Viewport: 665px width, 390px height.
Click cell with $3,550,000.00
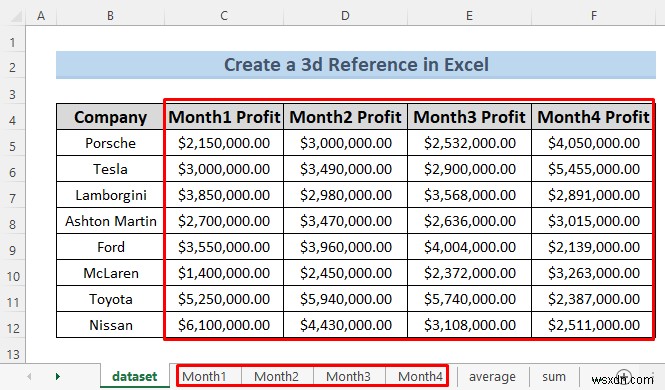pos(224,247)
